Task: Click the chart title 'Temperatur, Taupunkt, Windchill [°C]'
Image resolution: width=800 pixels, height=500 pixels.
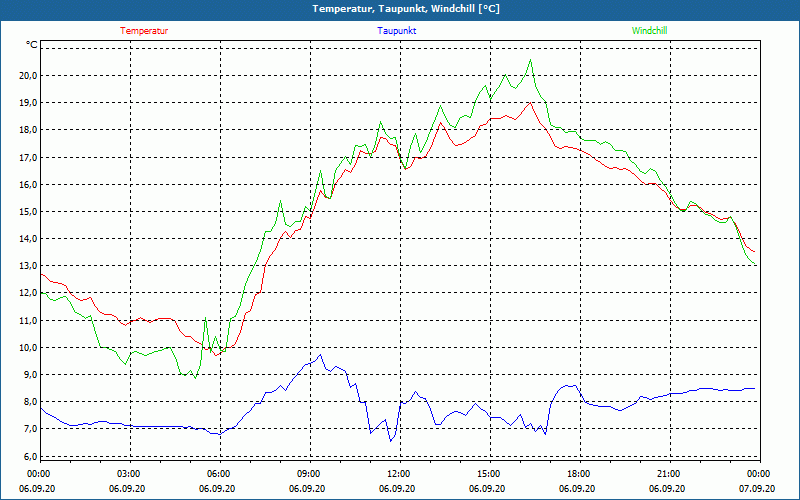Action: (406, 9)
